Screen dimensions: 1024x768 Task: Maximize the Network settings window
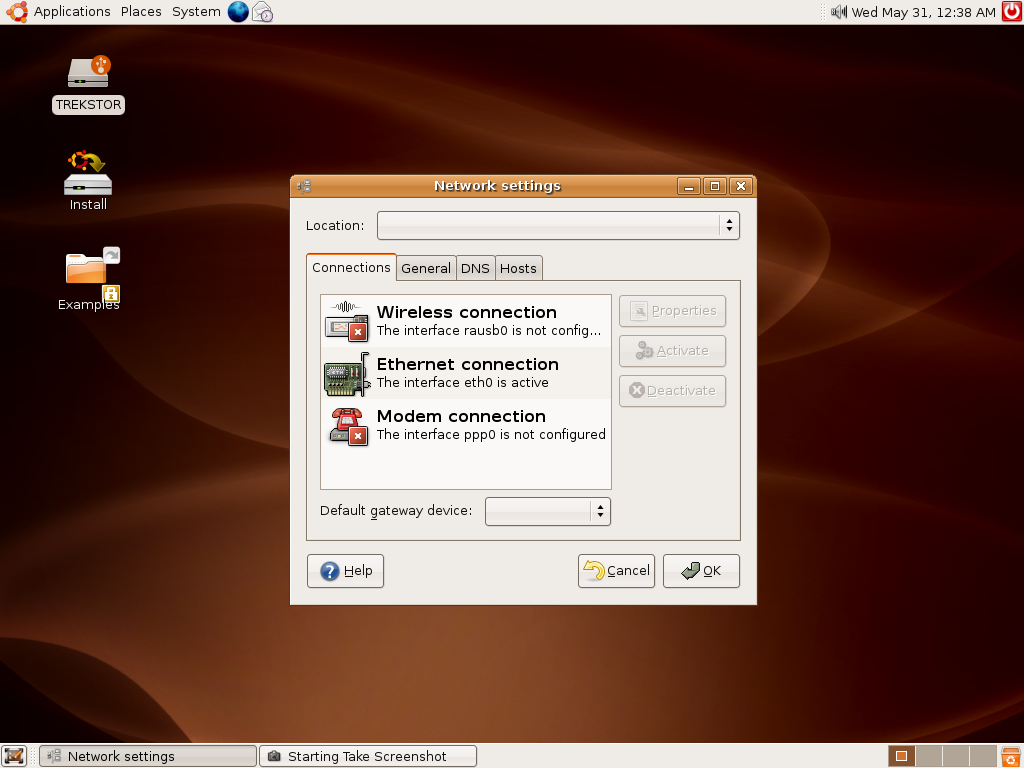tap(714, 186)
